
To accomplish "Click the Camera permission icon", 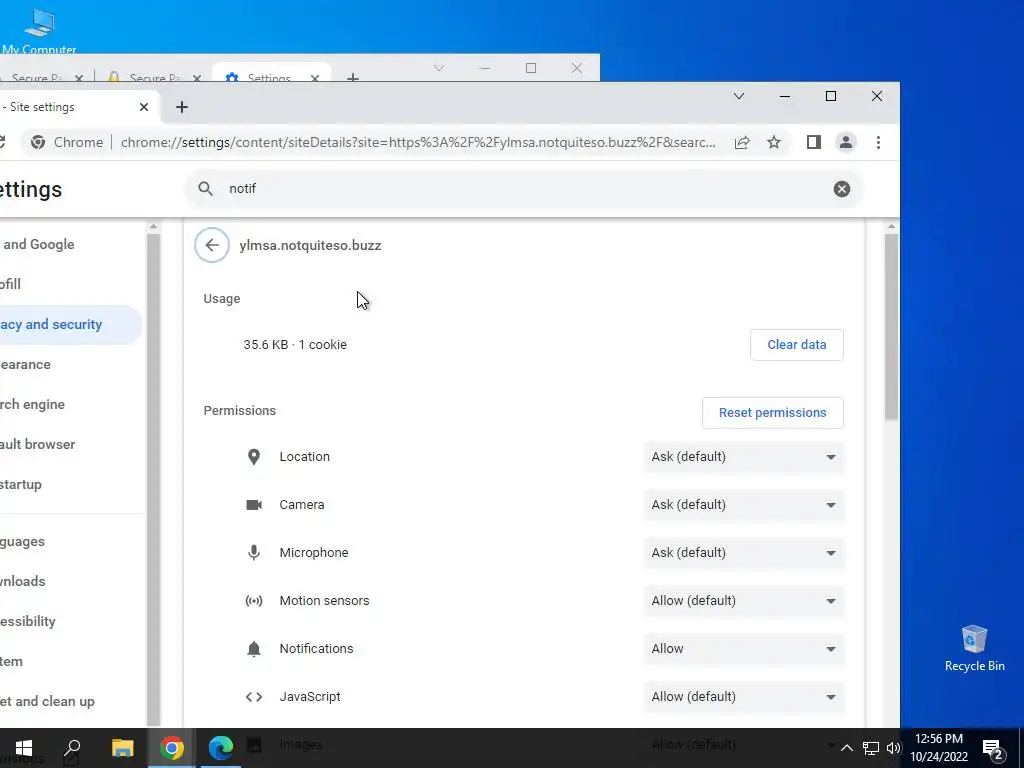I will [x=254, y=505].
